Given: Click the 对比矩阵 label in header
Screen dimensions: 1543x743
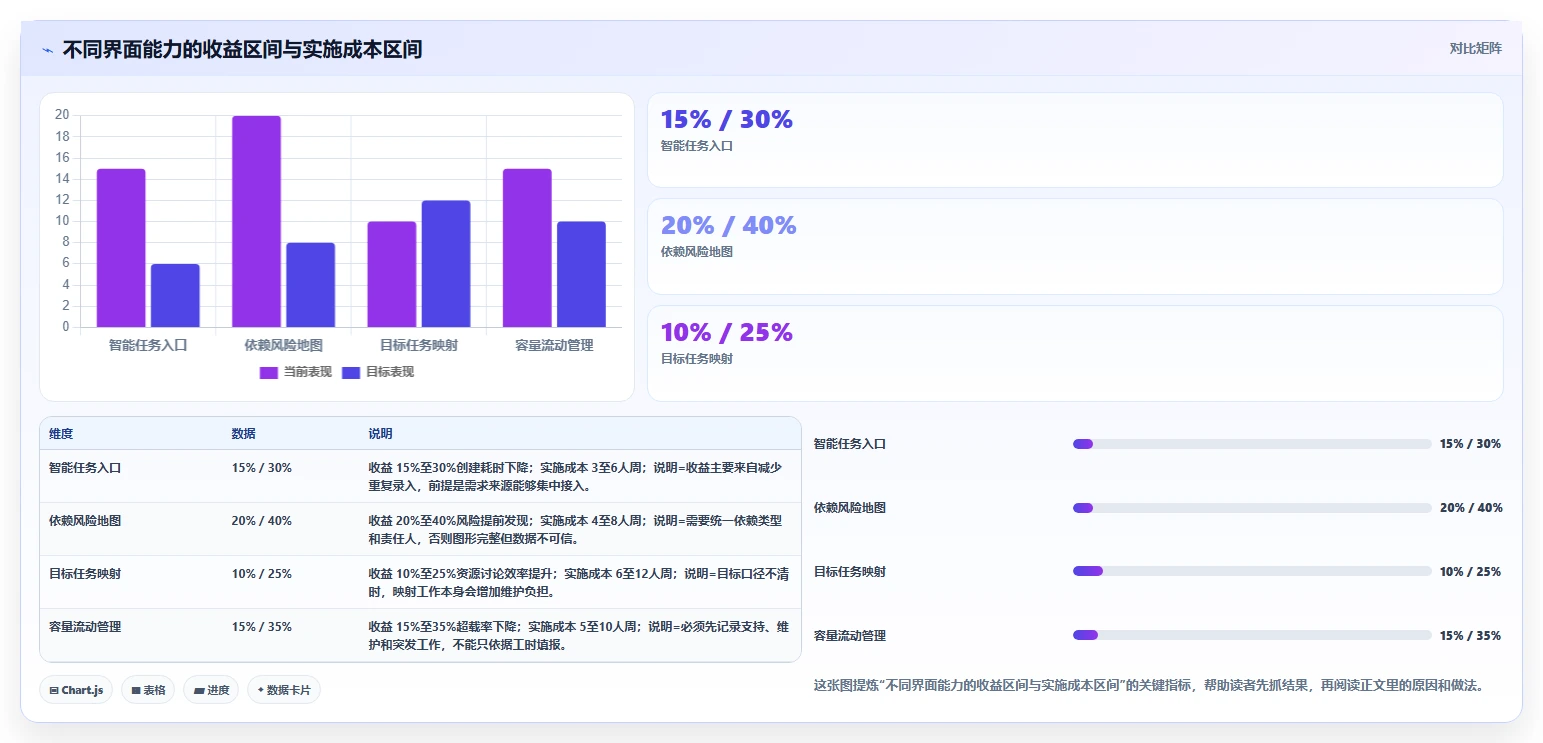Looking at the screenshot, I should click(1475, 48).
